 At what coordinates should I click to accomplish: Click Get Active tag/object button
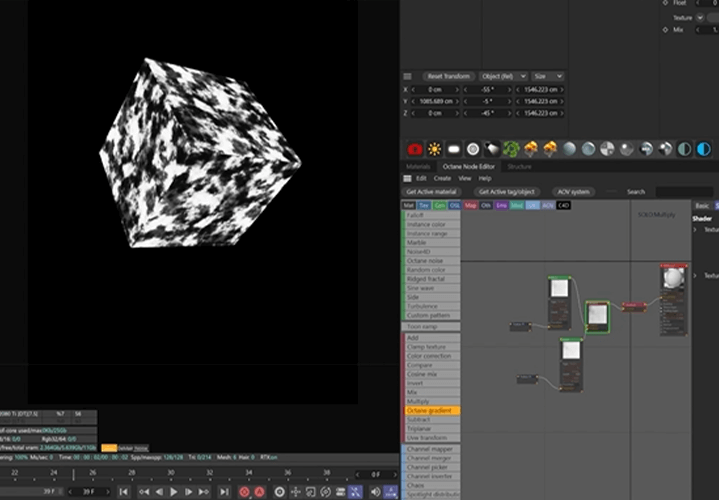coord(507,192)
